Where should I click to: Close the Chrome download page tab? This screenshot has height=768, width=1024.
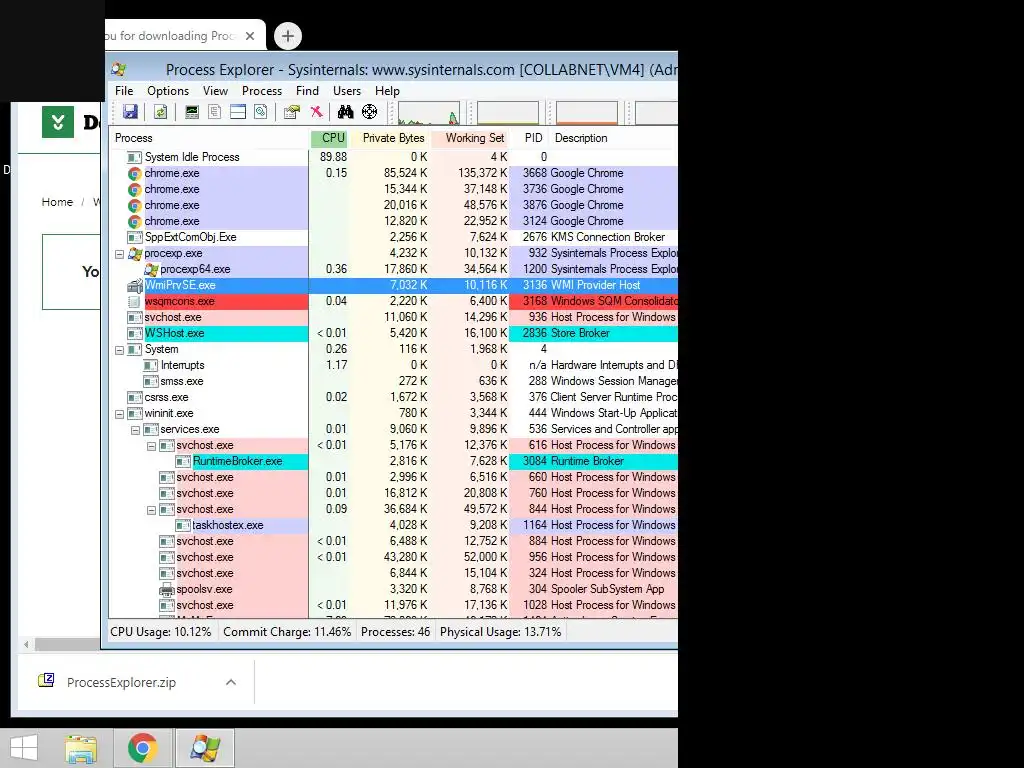coord(249,36)
